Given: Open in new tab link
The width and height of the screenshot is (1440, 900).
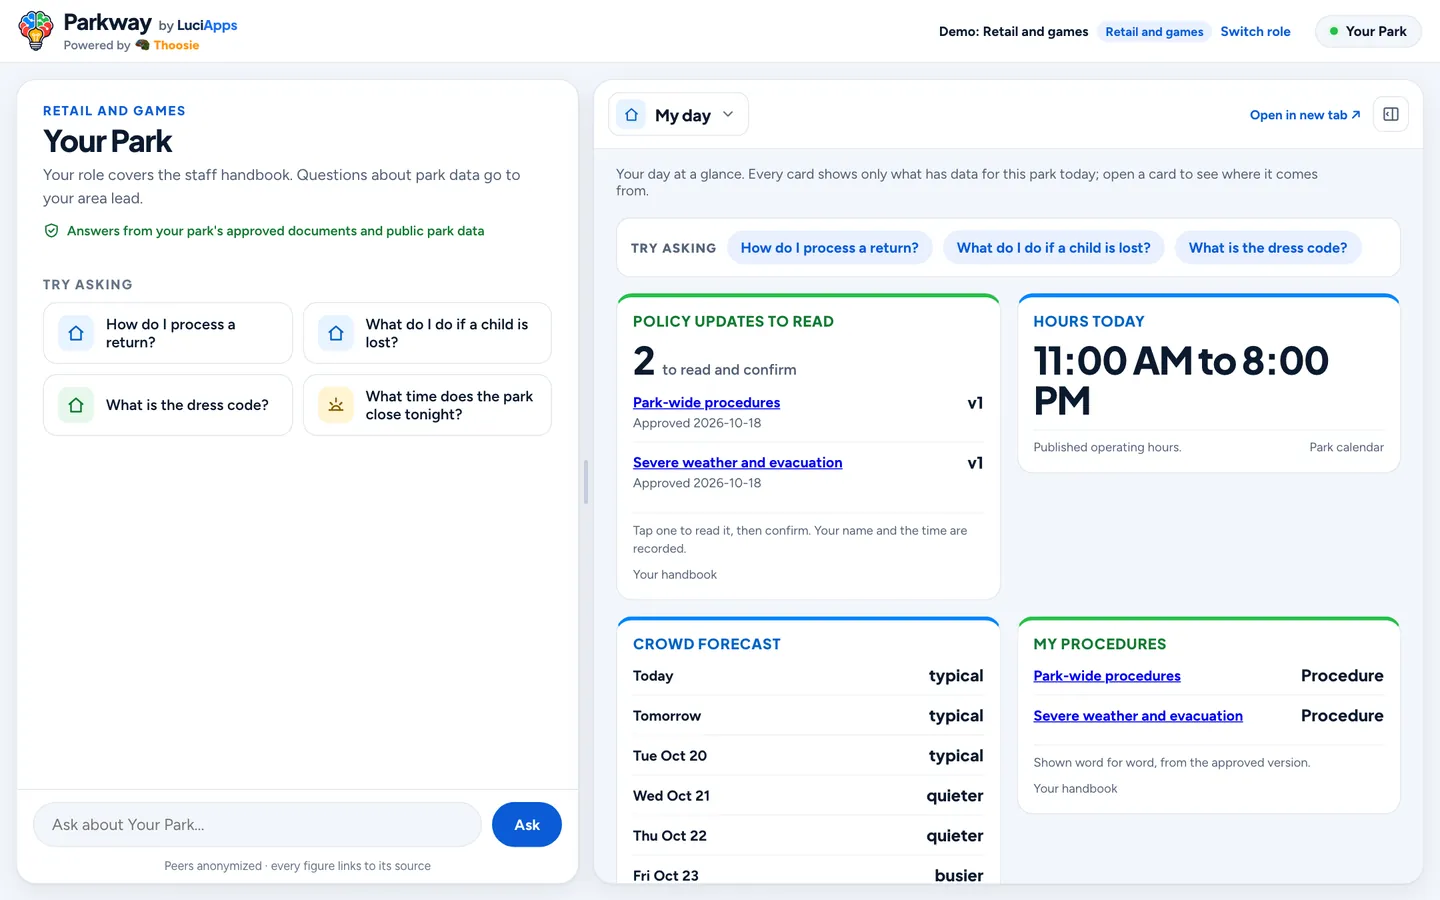Looking at the screenshot, I should coord(1305,115).
